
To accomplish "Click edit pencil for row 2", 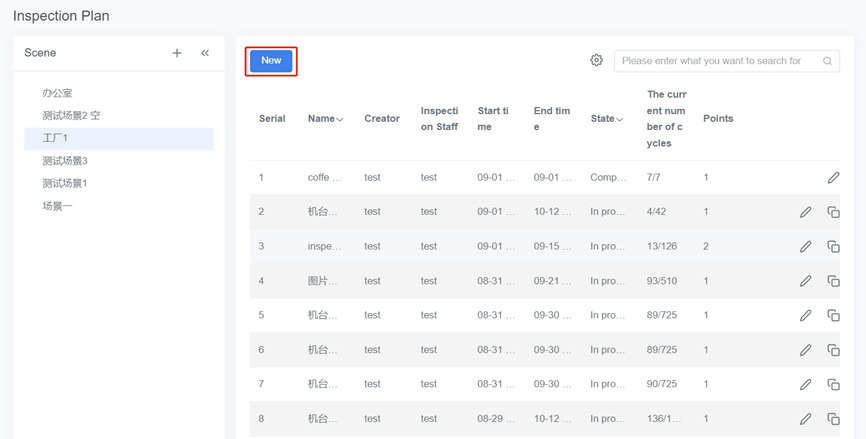I will pos(805,212).
